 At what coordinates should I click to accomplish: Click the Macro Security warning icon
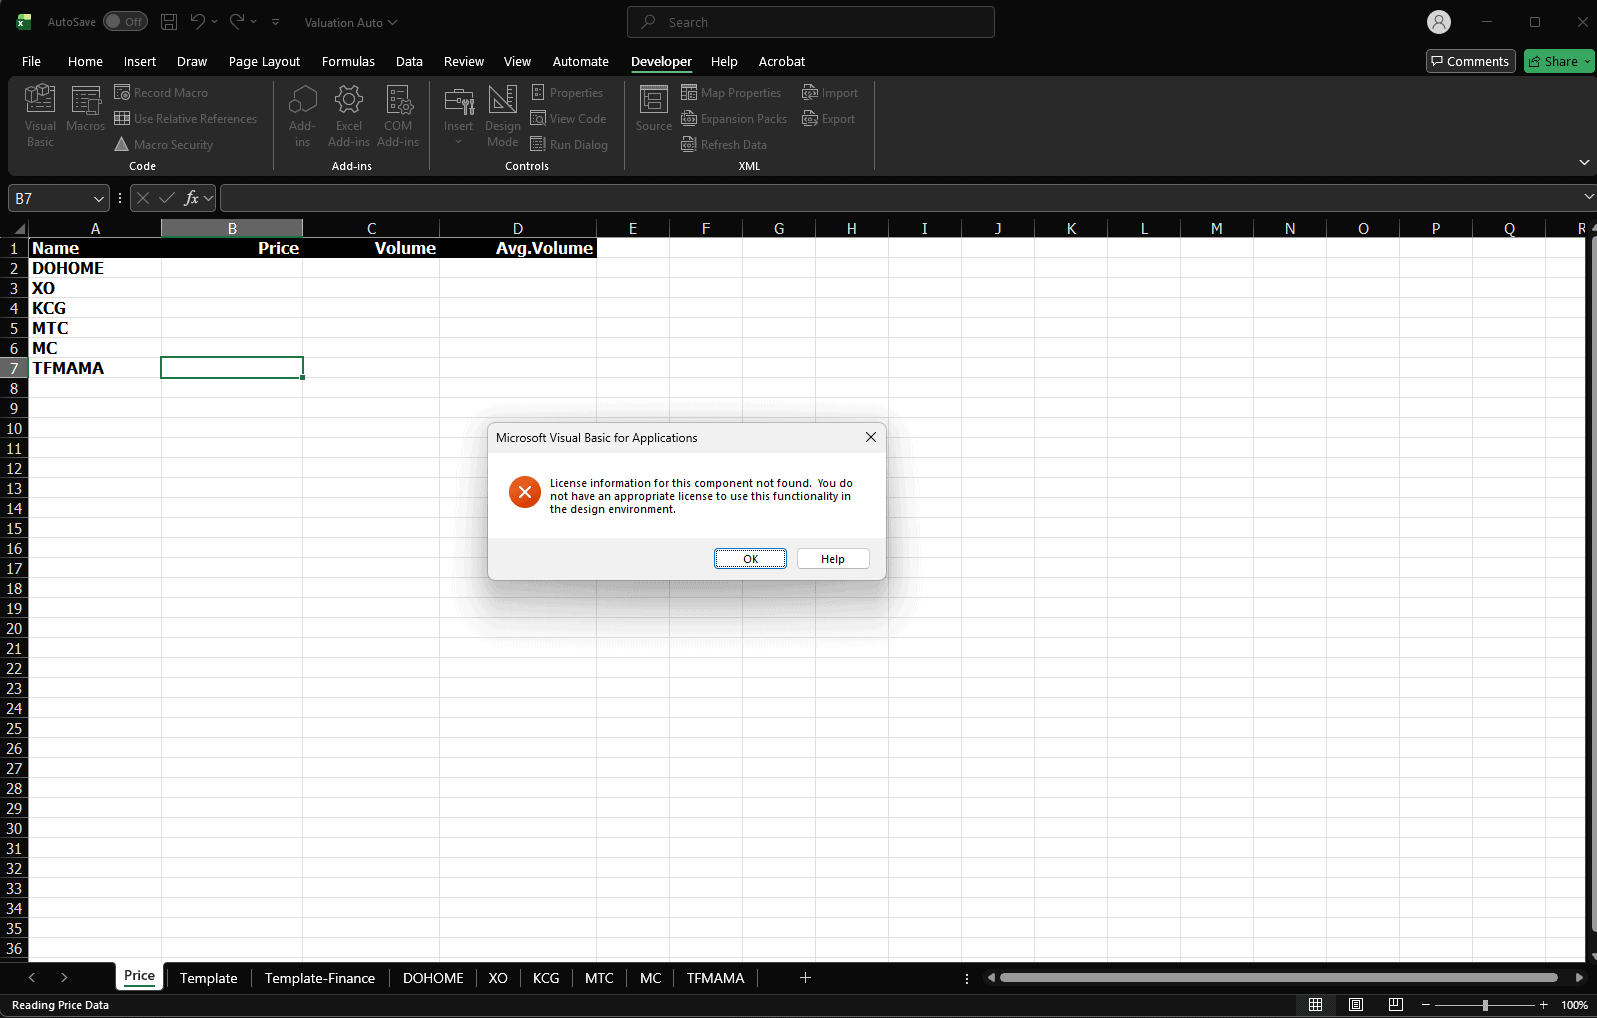(x=122, y=144)
